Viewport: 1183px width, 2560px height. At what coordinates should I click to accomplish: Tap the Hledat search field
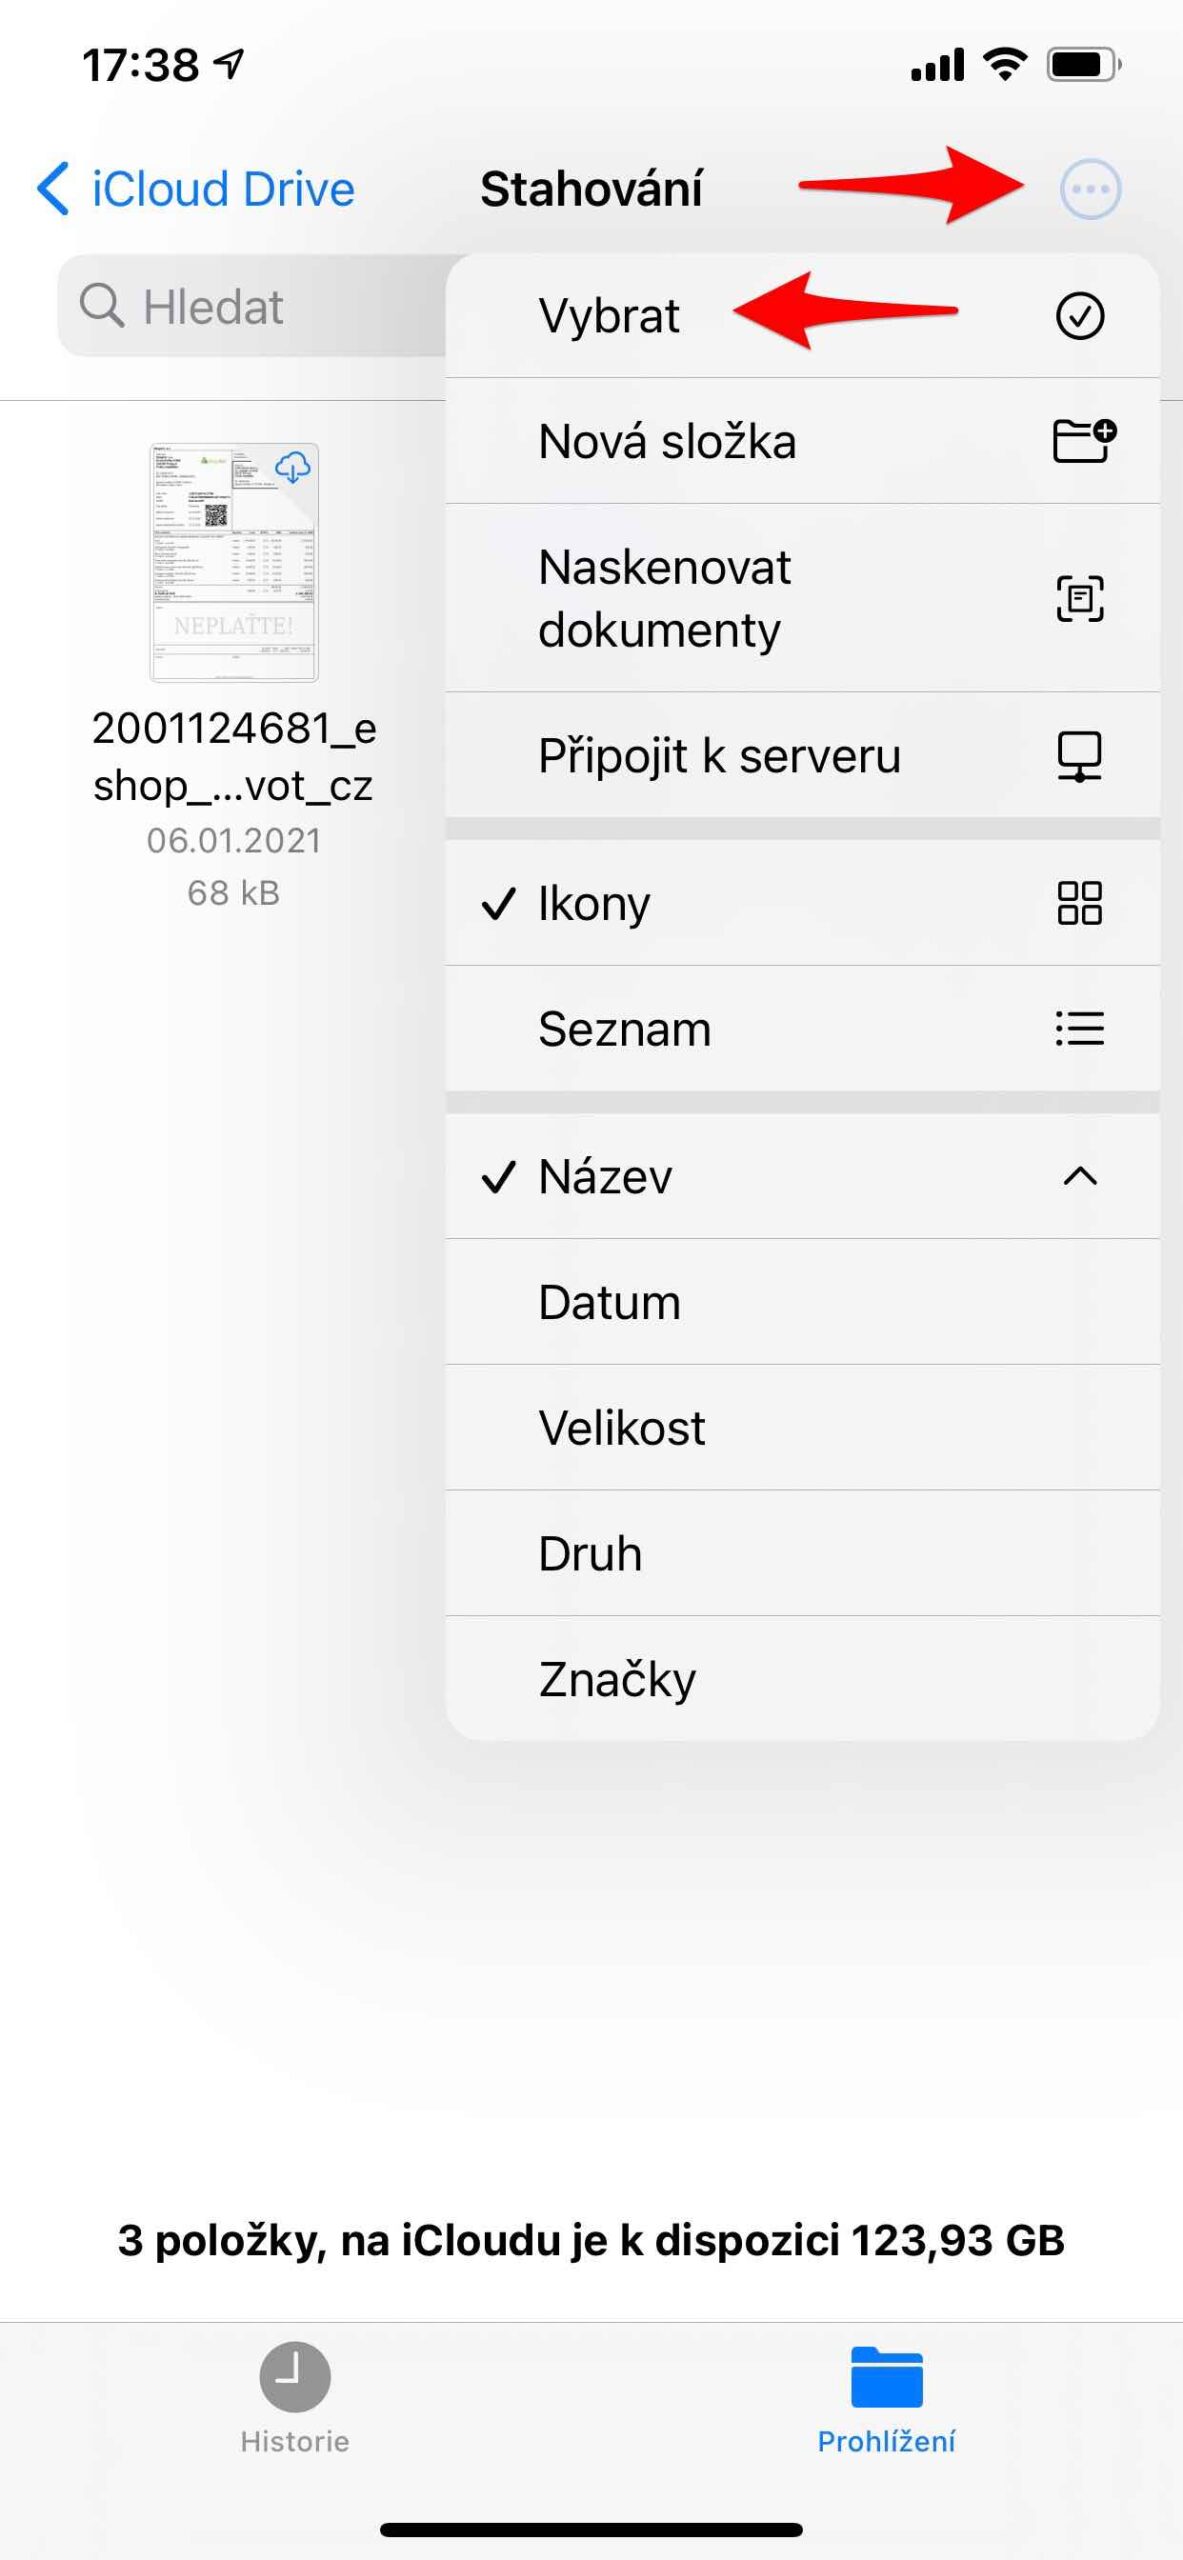pos(250,306)
